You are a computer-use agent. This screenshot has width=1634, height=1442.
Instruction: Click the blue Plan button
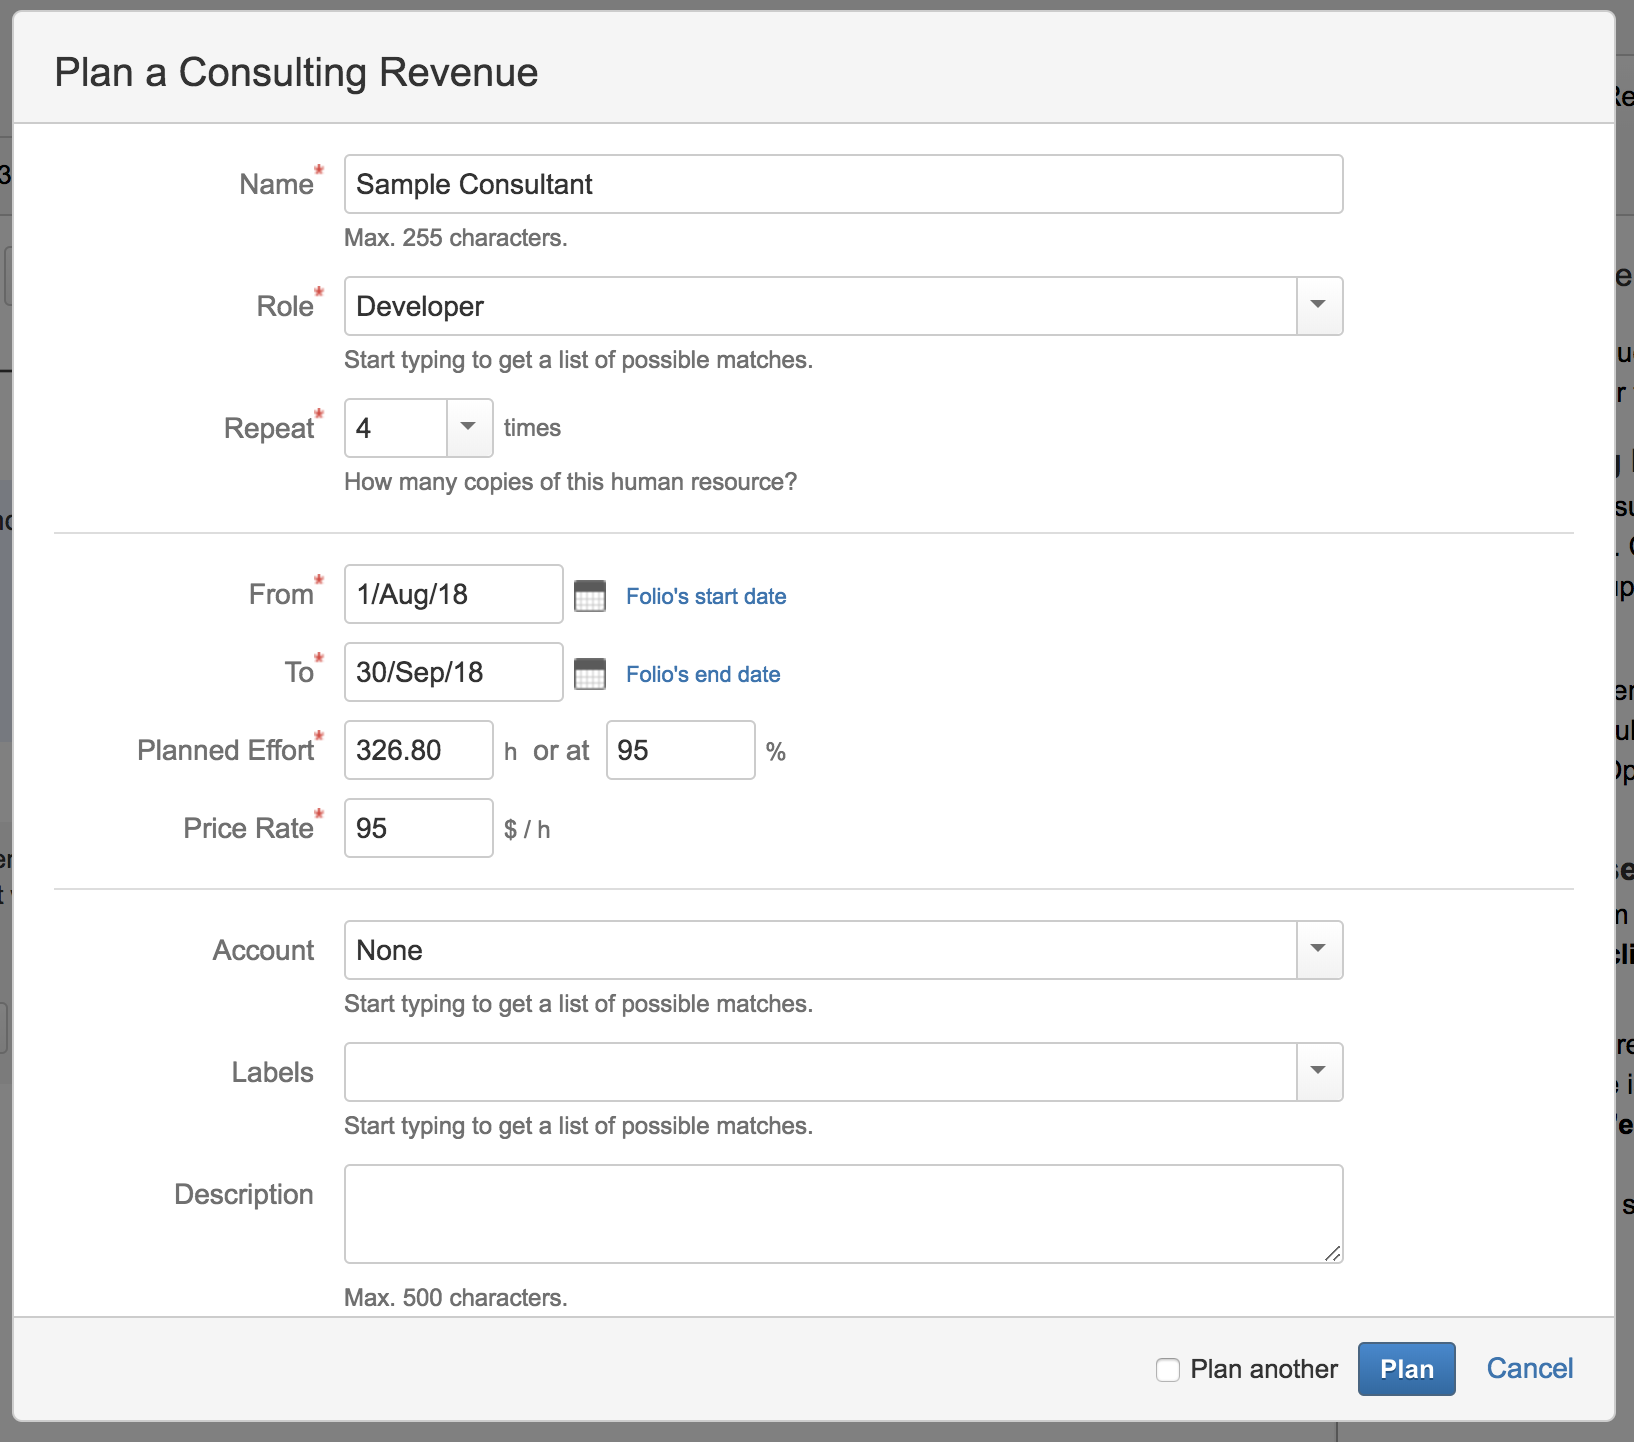(x=1406, y=1369)
